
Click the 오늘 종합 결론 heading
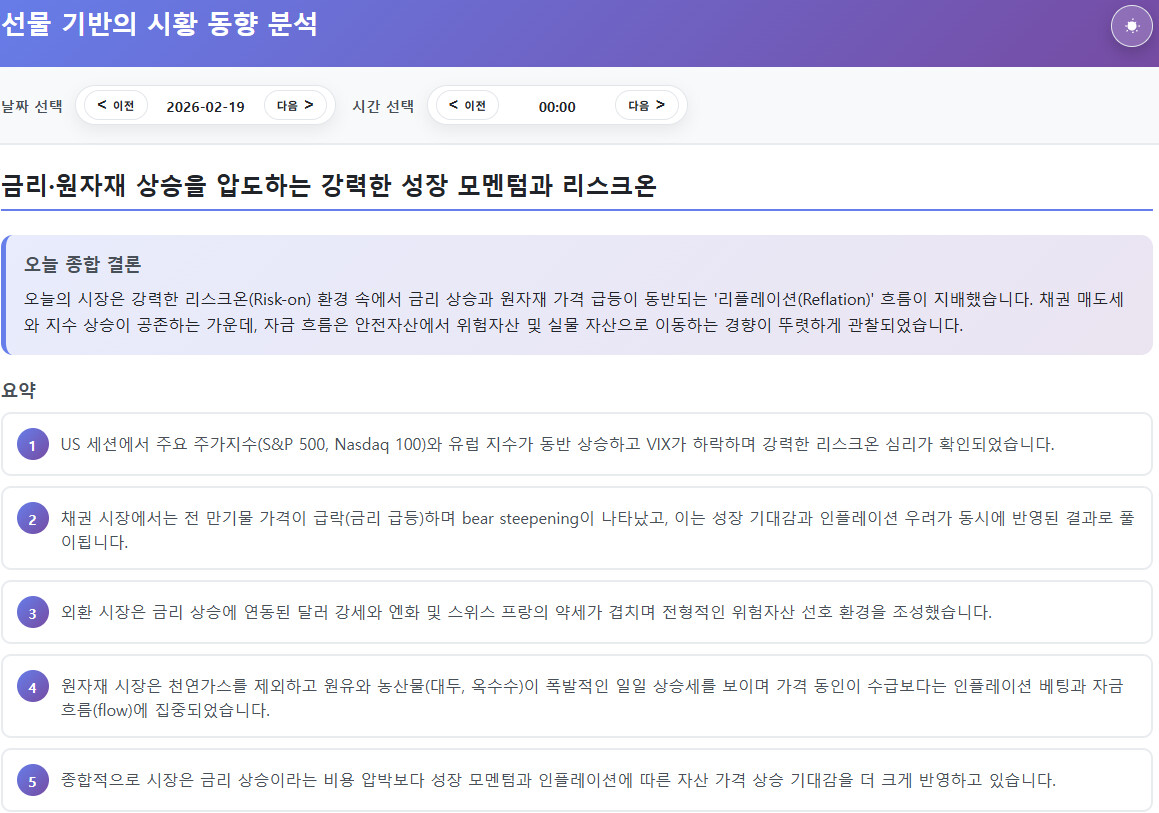point(82,264)
